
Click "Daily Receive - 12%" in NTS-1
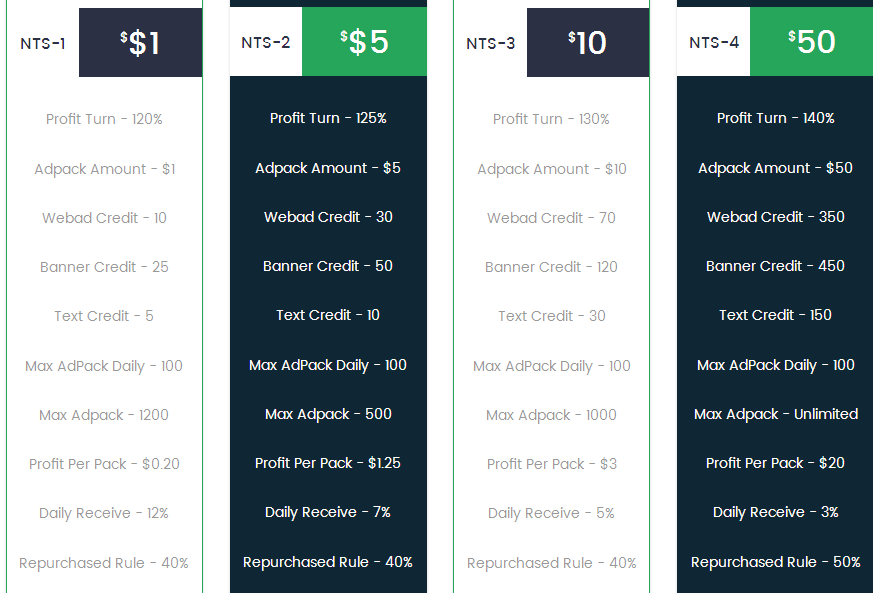point(104,513)
